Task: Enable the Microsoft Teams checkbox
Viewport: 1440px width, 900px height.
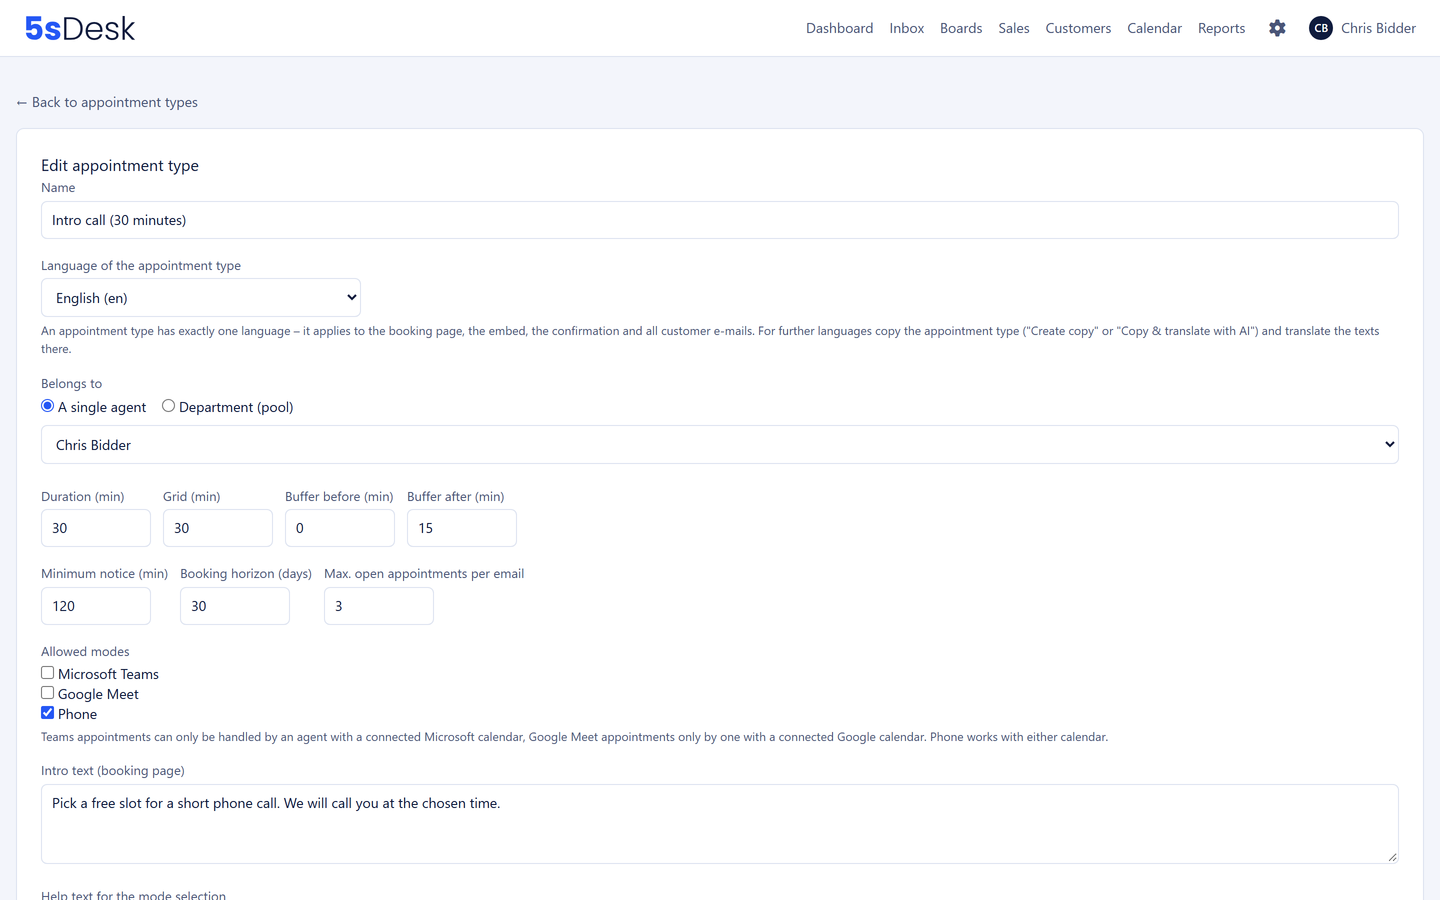Action: [47, 673]
